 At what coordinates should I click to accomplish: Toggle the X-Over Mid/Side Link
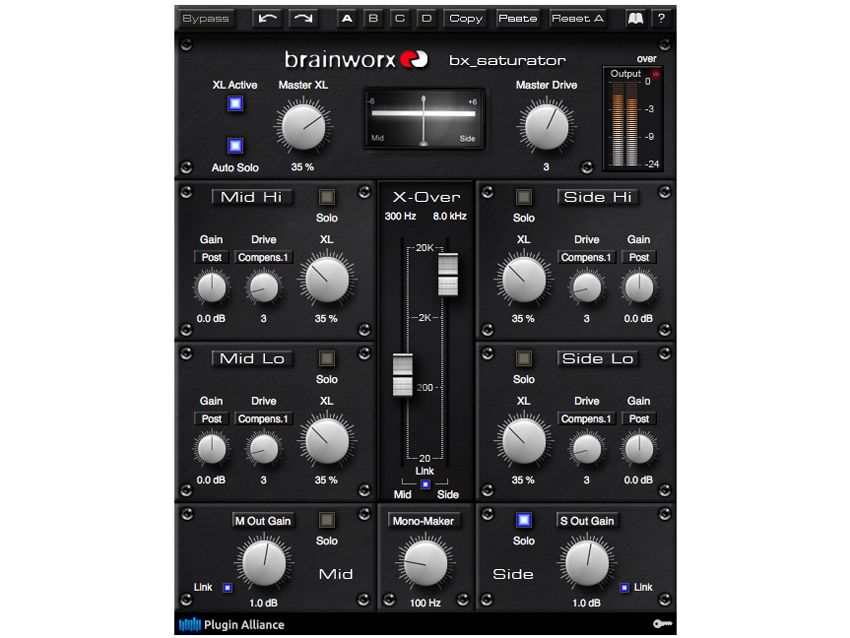point(426,484)
